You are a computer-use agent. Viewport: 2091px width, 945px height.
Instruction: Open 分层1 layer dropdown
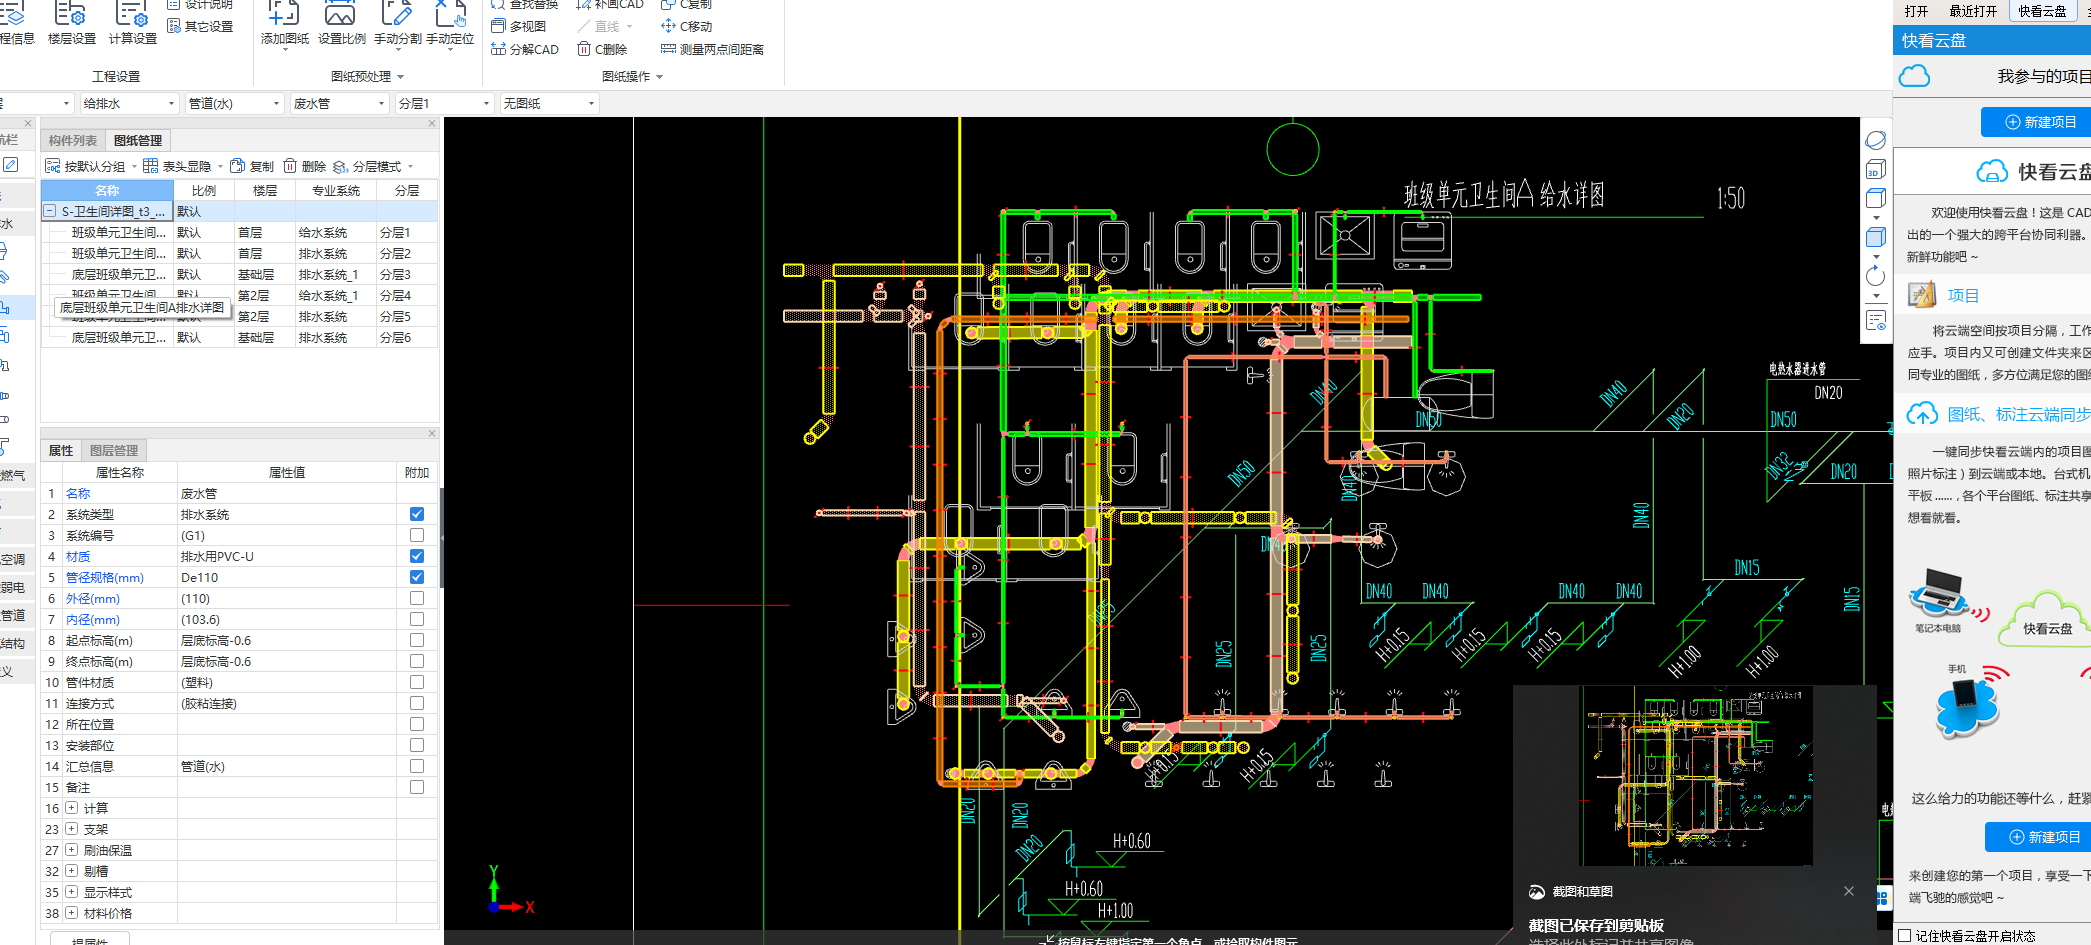[x=444, y=103]
